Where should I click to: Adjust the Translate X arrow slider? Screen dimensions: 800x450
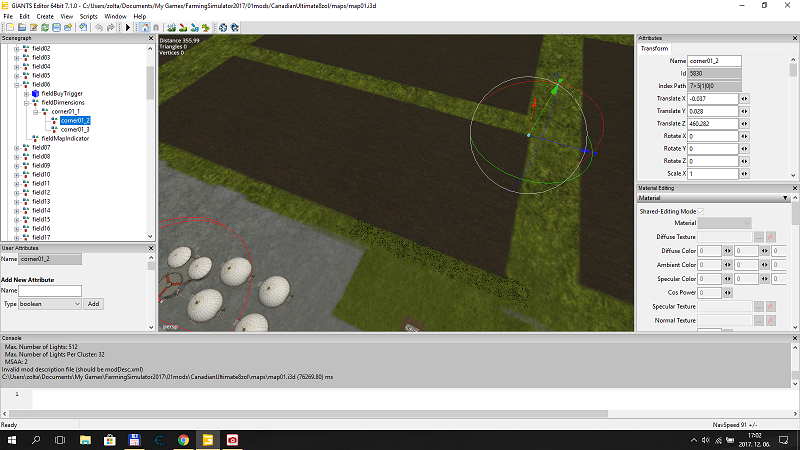click(x=744, y=98)
